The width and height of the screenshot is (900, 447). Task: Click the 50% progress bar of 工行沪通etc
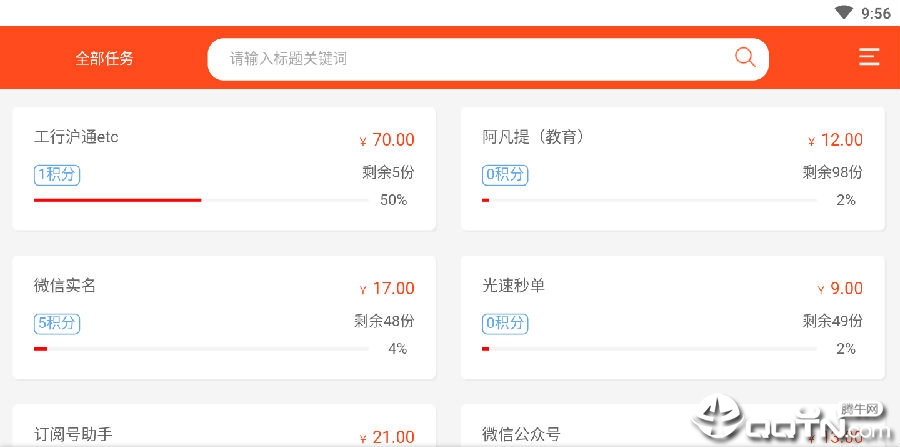(201, 200)
